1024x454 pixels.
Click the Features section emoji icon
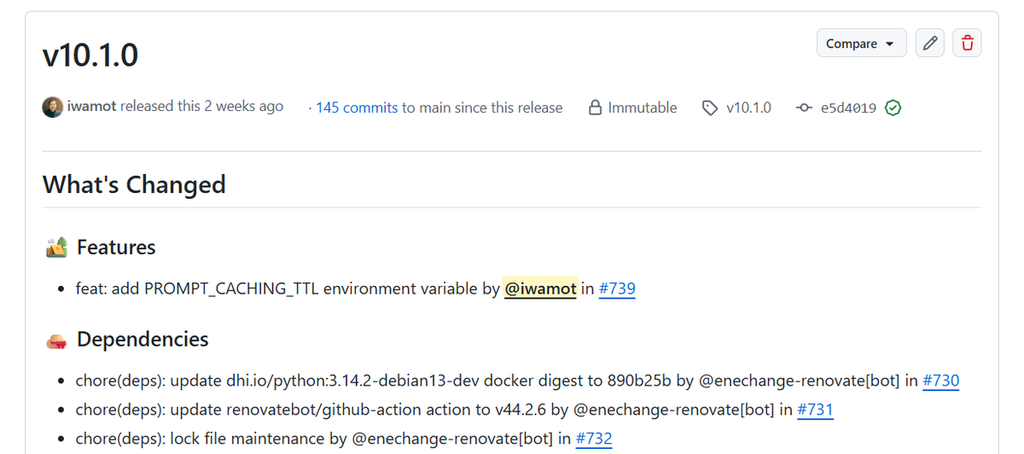tap(56, 247)
